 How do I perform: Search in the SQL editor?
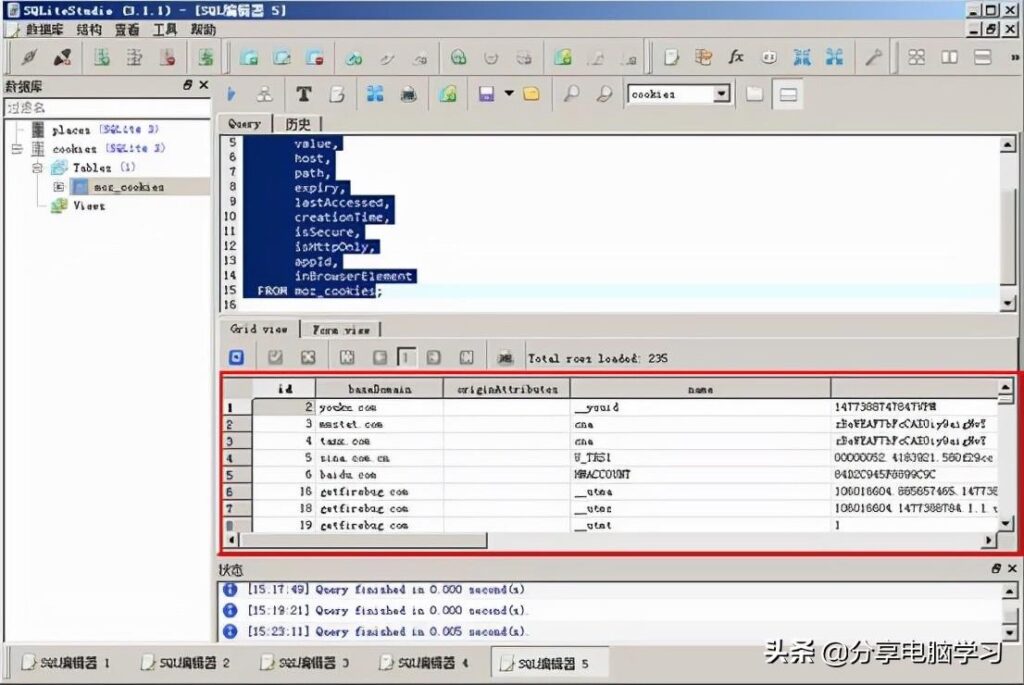click(571, 94)
